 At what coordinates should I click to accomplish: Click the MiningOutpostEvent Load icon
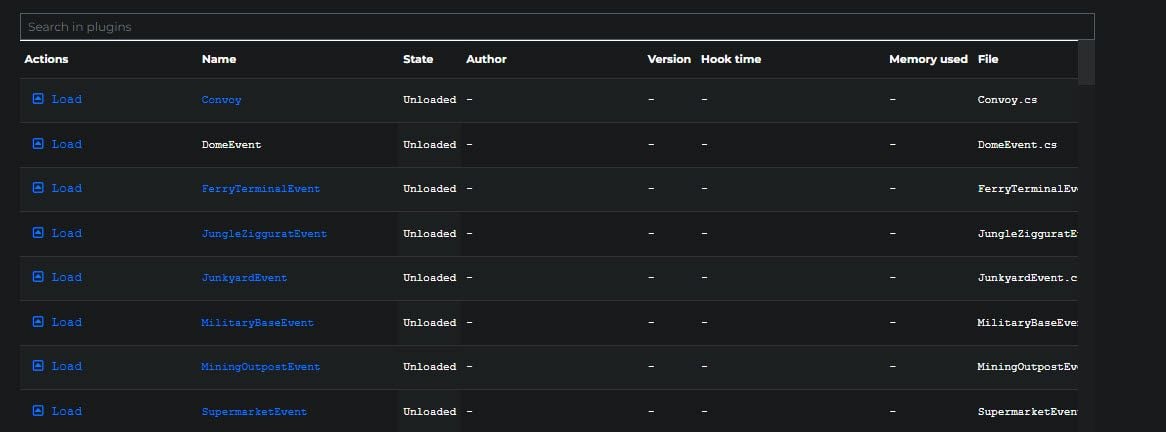(x=38, y=366)
